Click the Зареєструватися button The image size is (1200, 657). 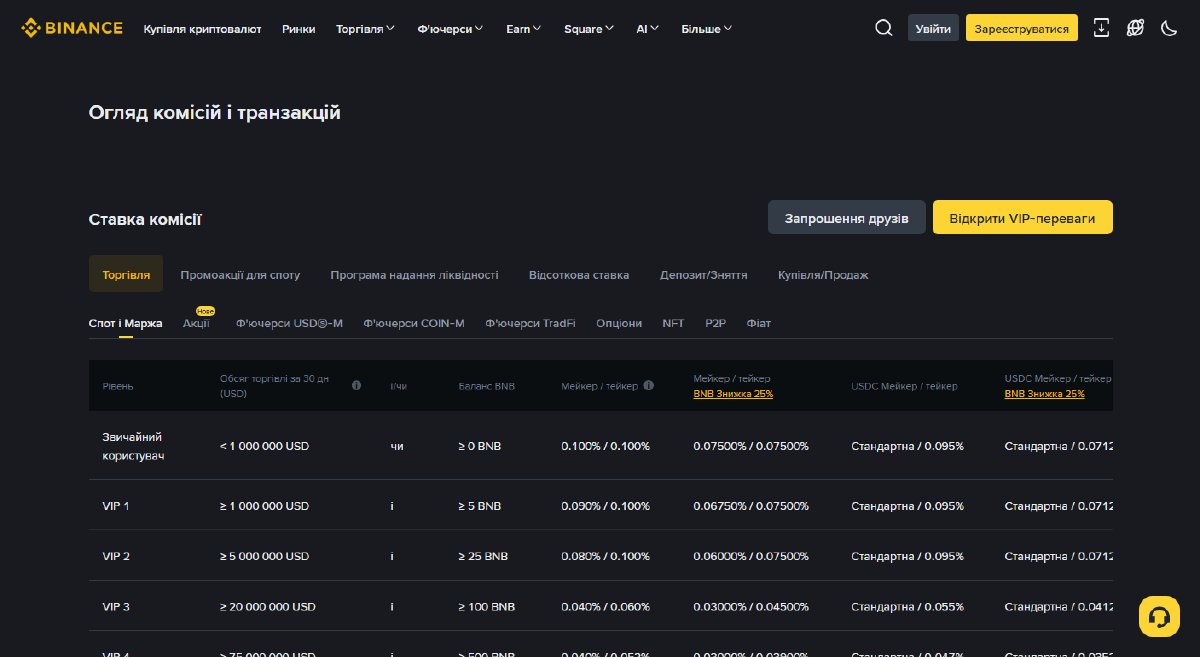(1022, 28)
